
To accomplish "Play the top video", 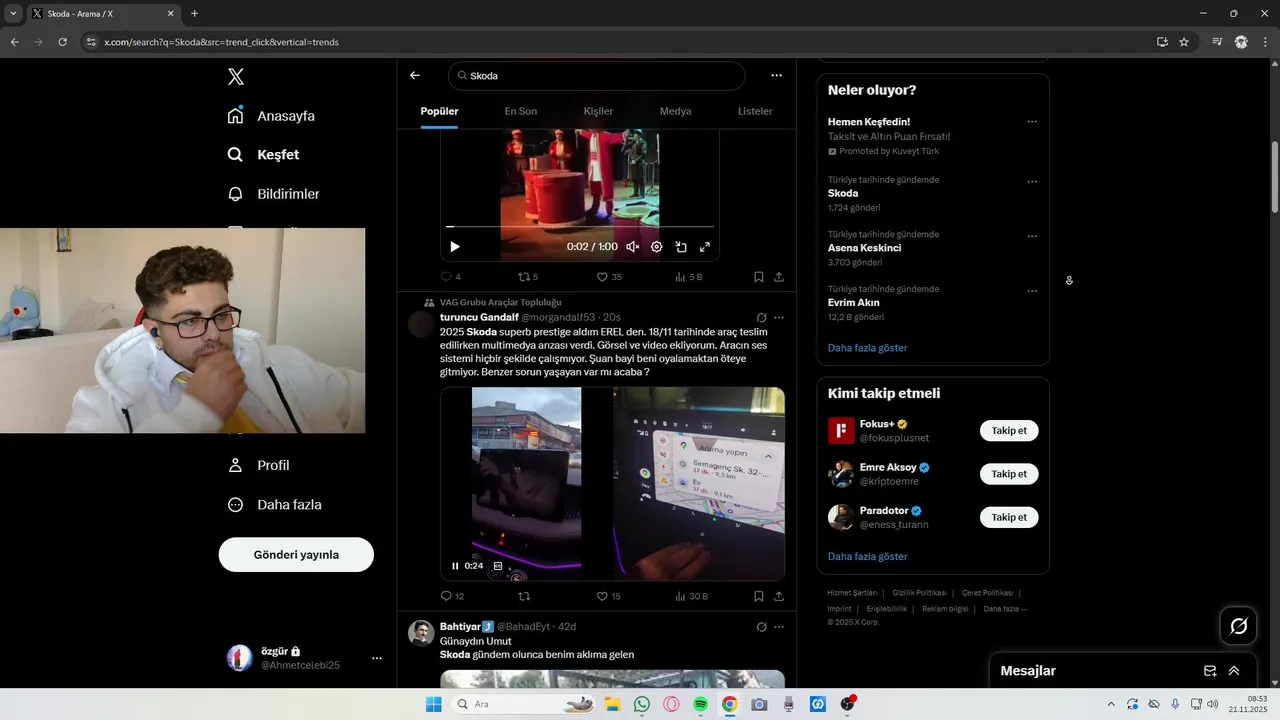I will pyautogui.click(x=455, y=246).
